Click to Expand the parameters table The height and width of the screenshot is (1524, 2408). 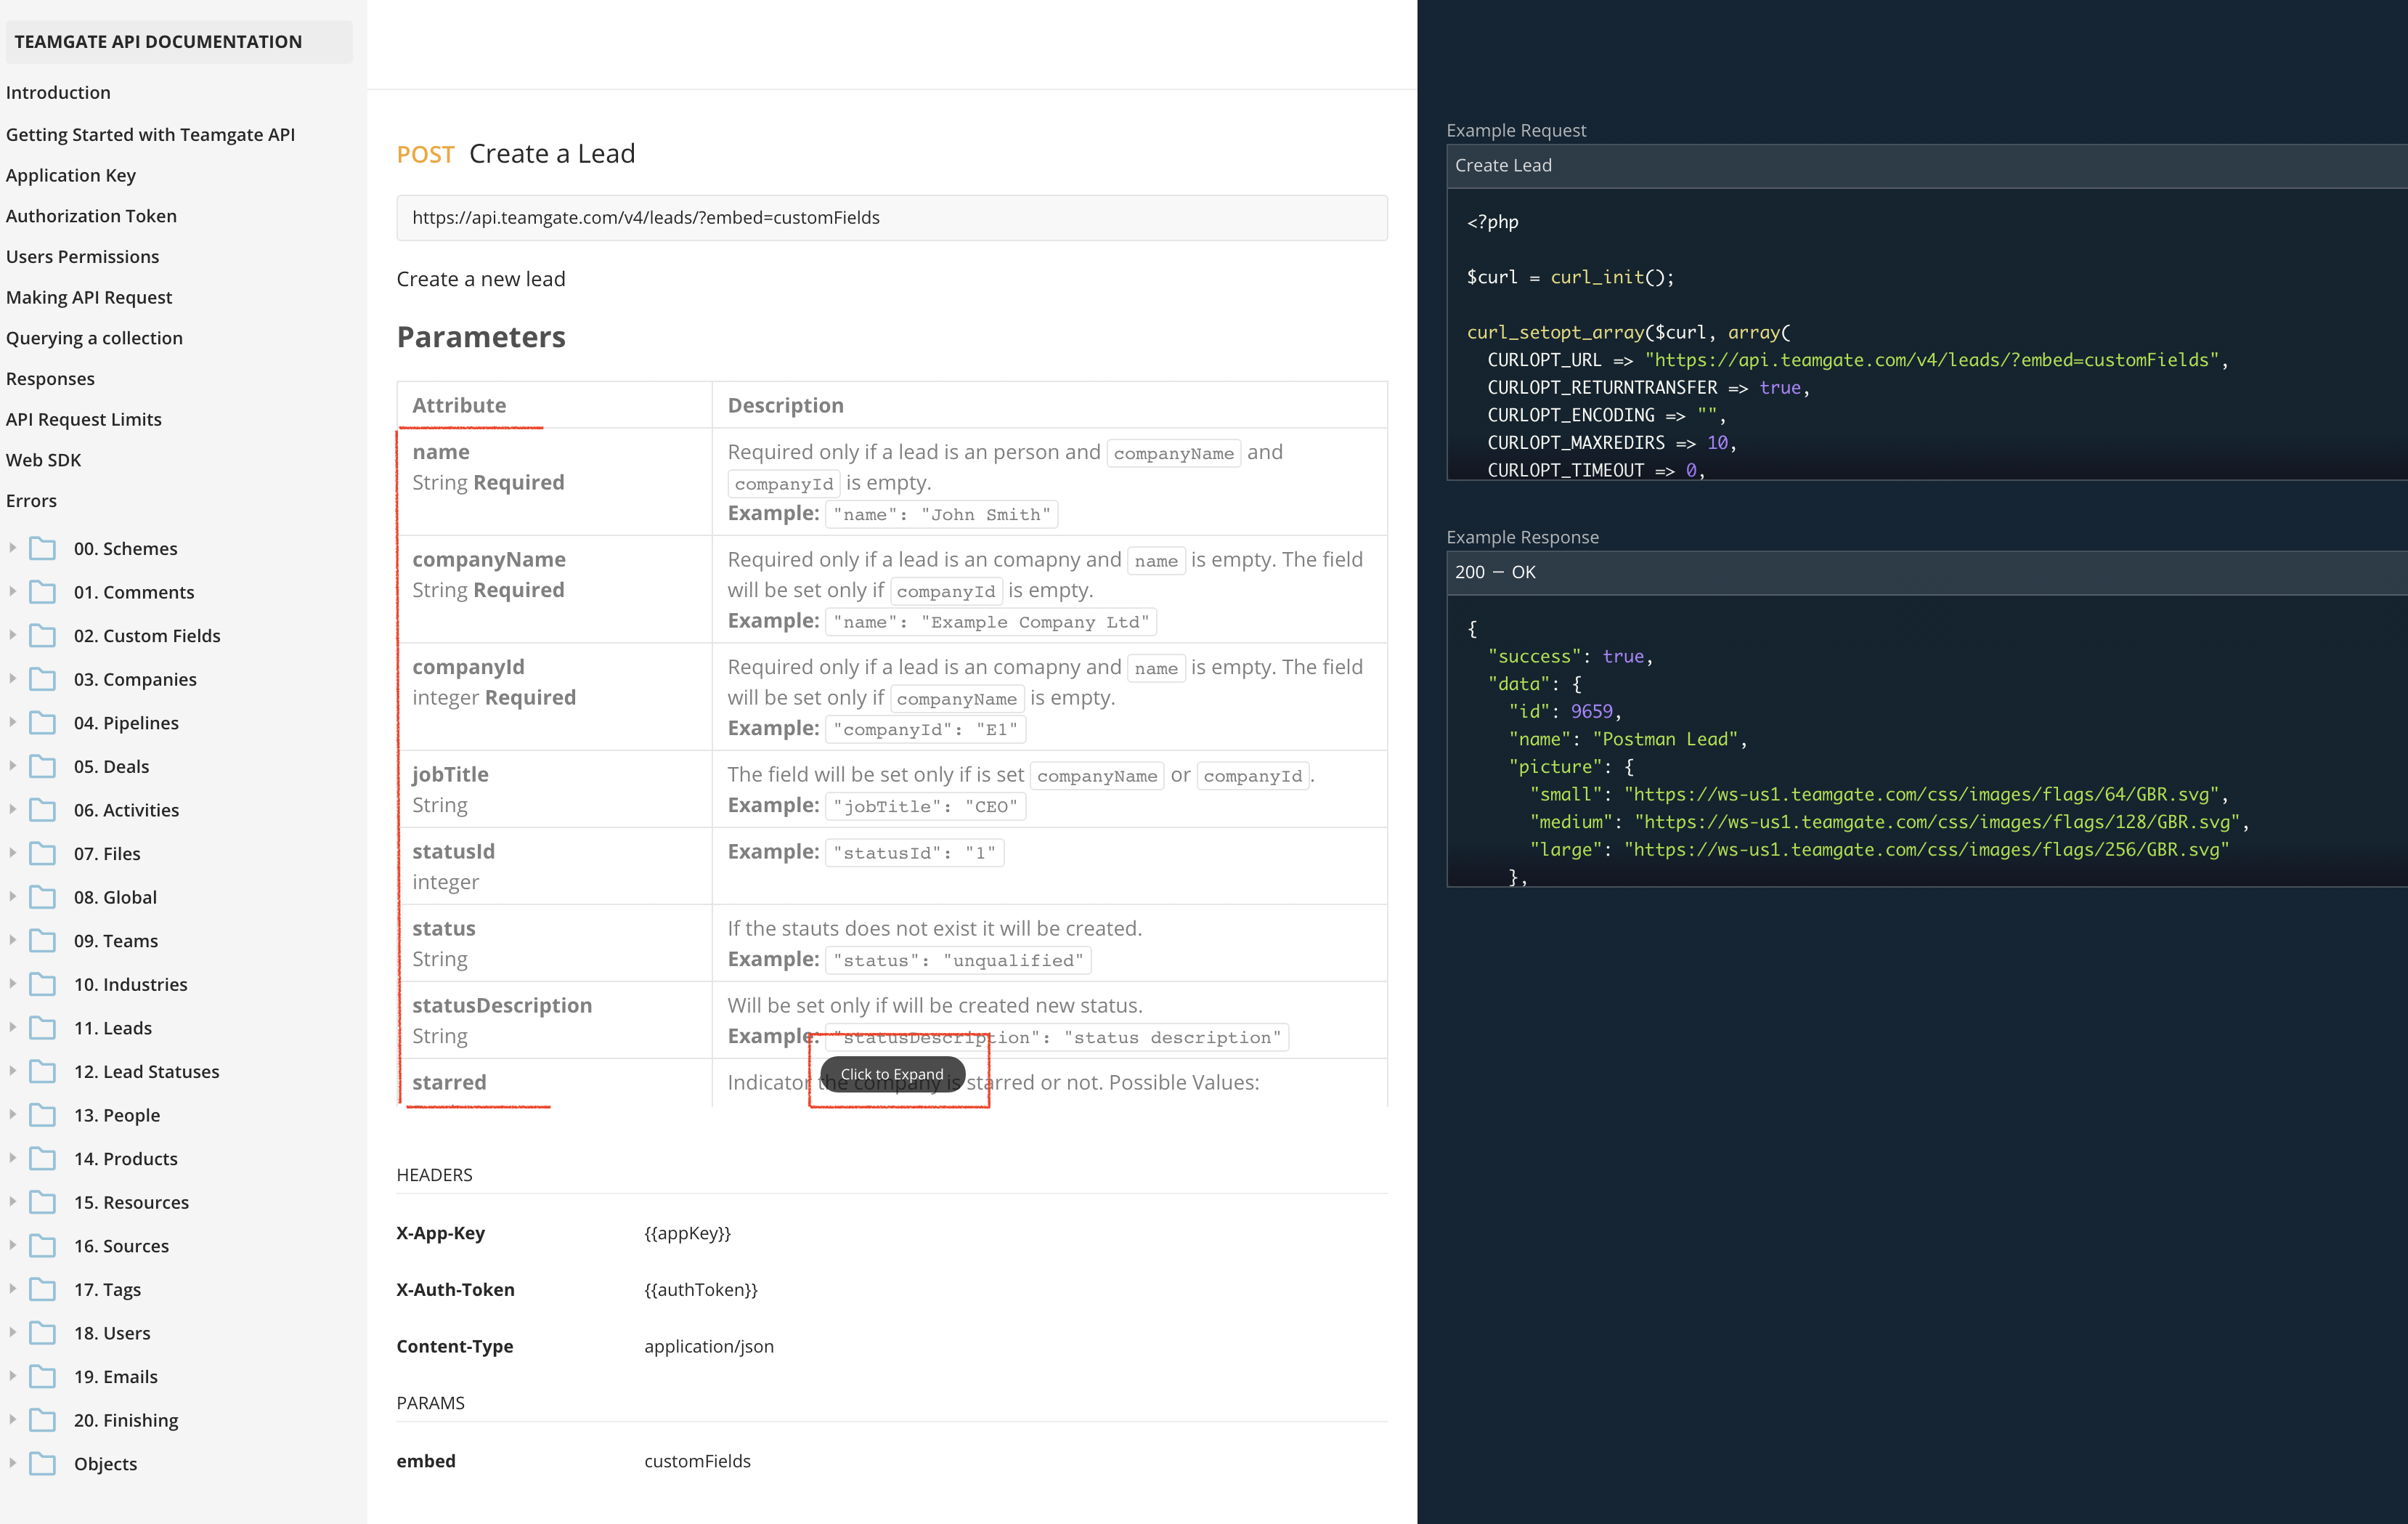(x=892, y=1074)
